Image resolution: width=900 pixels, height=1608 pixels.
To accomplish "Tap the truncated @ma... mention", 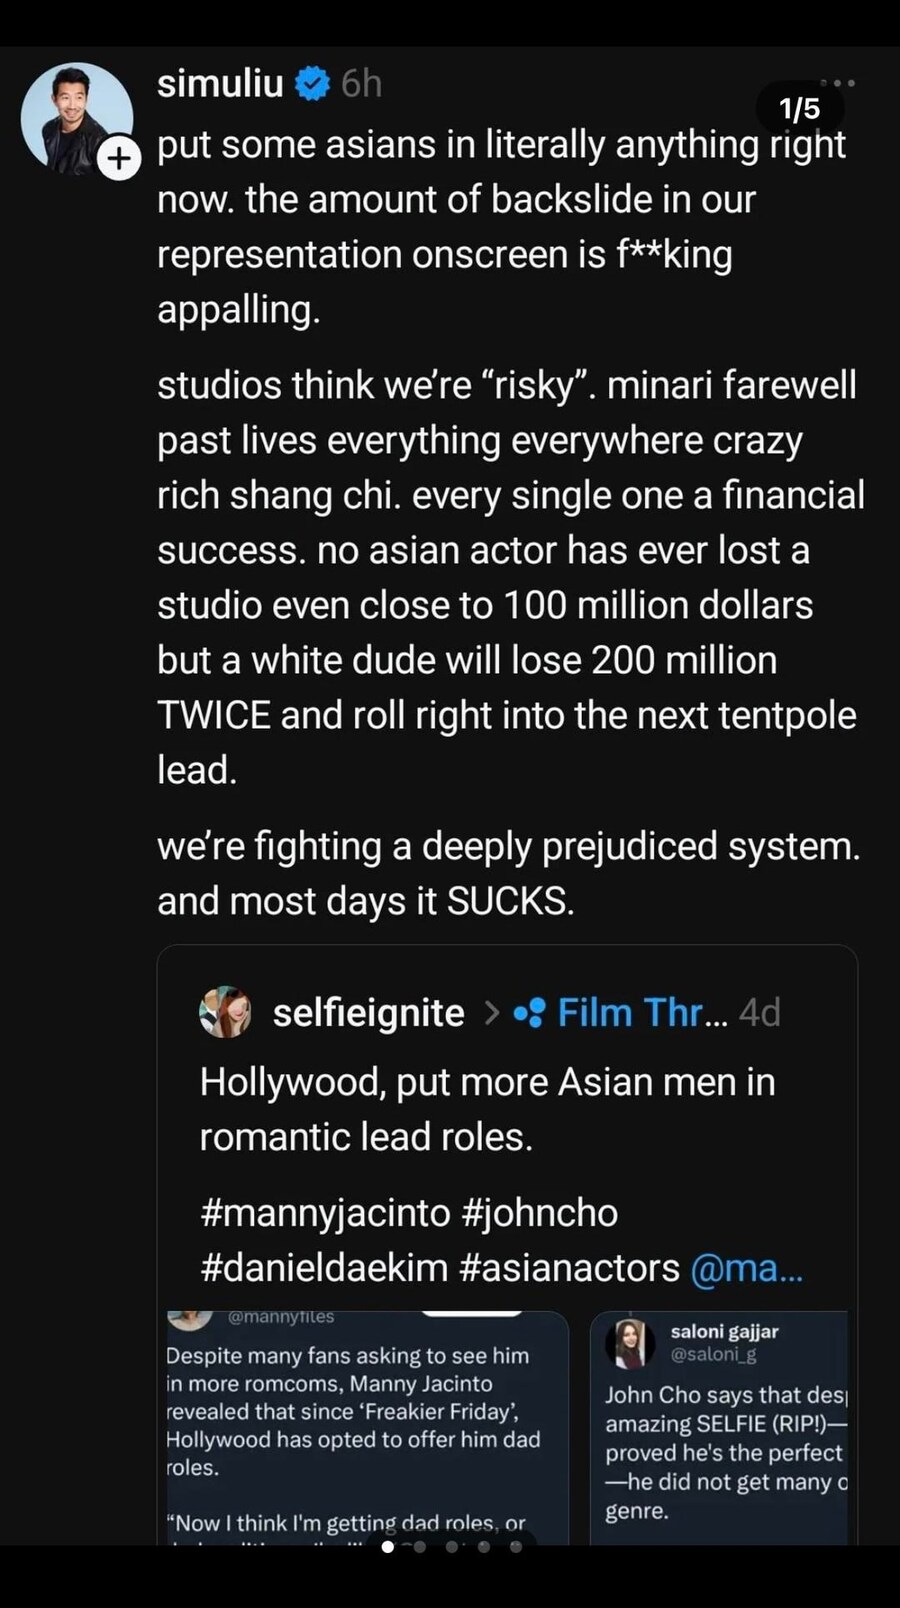I will [x=746, y=1268].
